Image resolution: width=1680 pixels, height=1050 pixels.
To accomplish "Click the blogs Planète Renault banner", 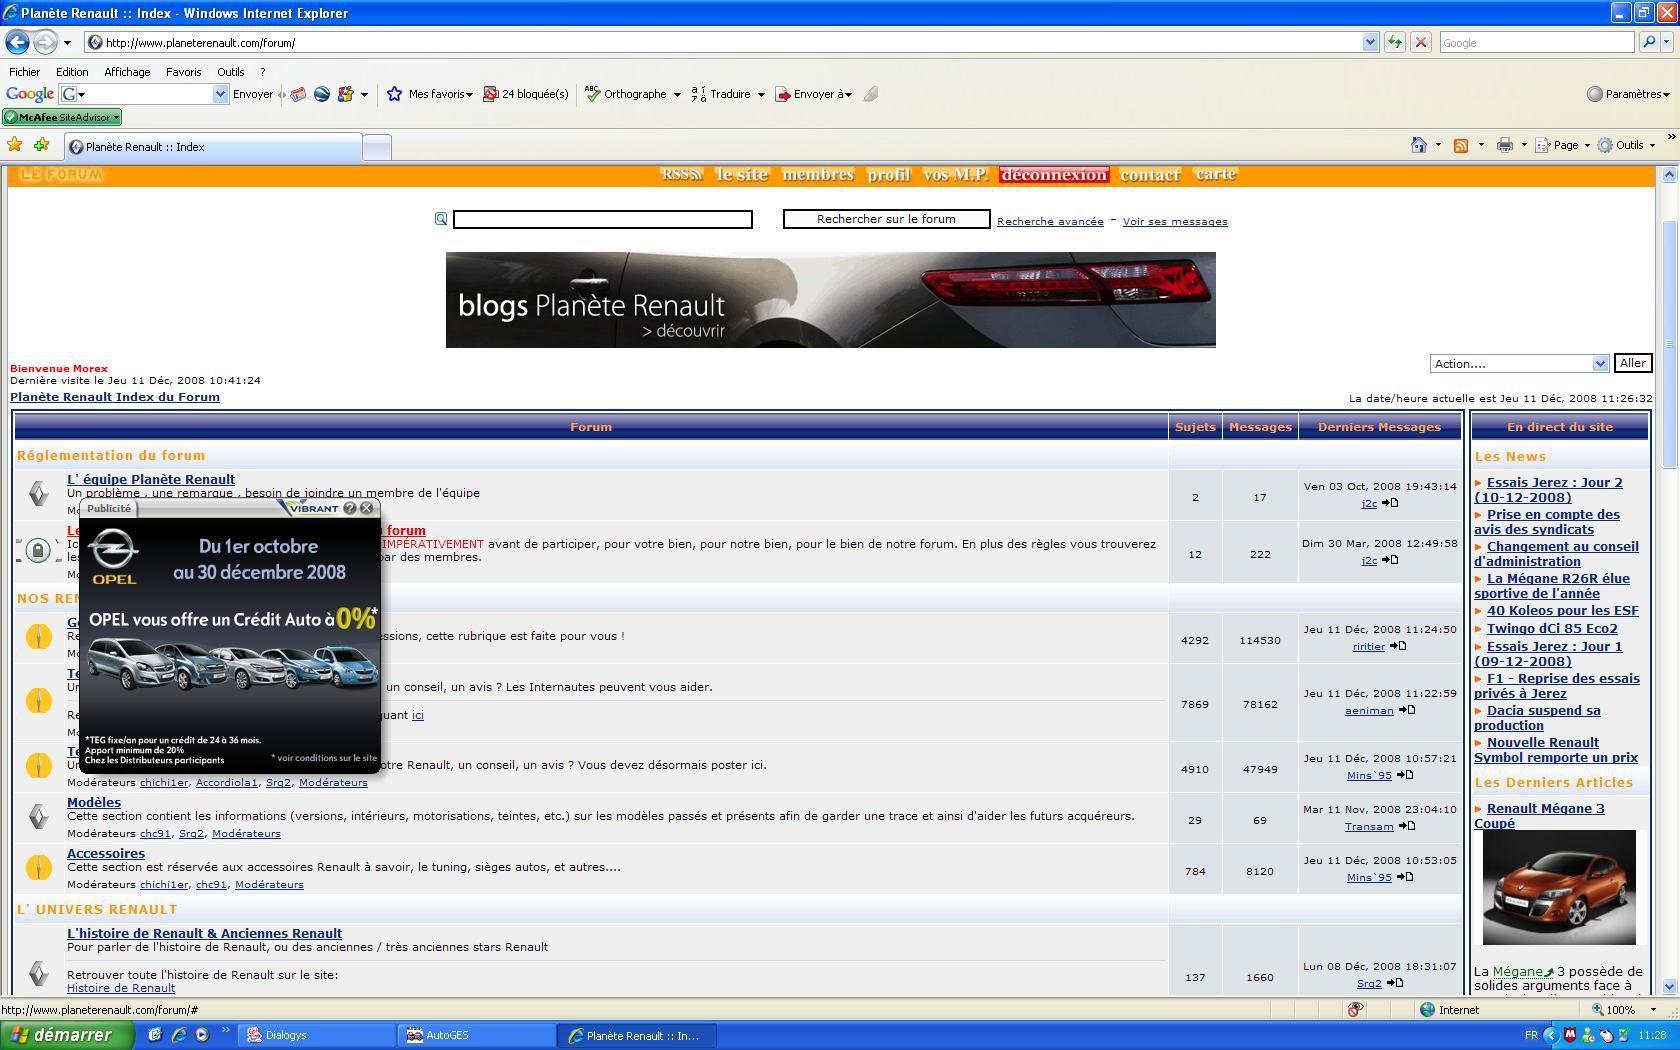I will point(830,300).
